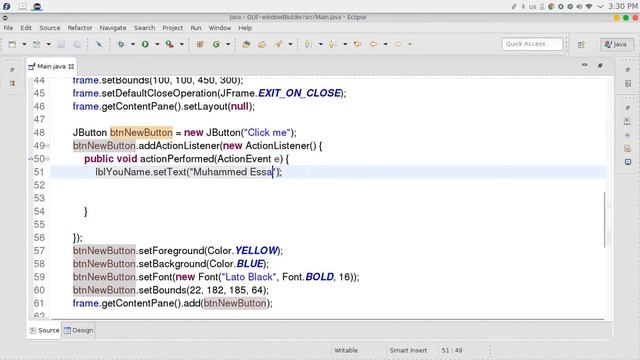Open the Debug configurations dropdown arrow
640x360 pixels.
[x=133, y=44]
